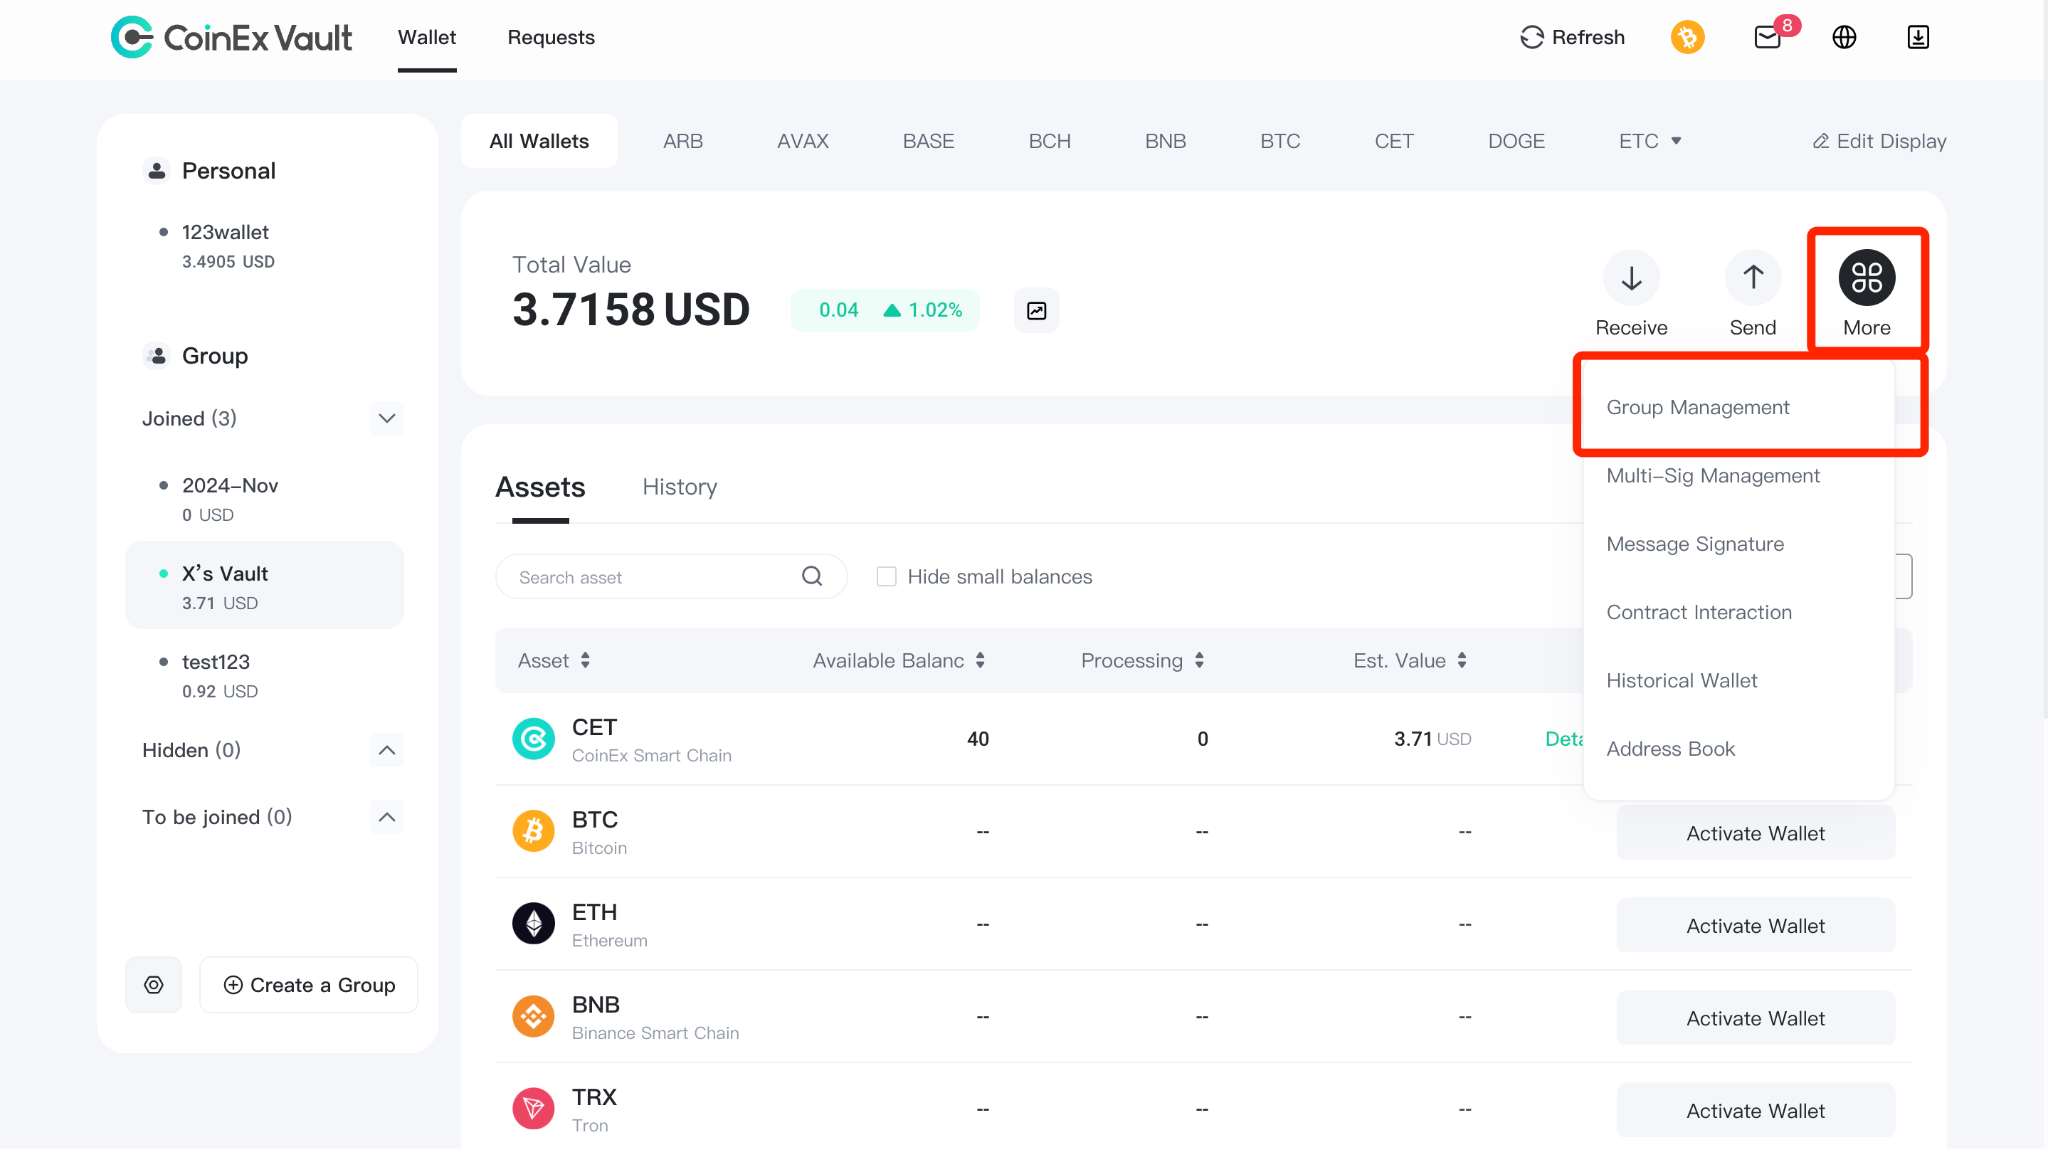Open the Assets tab

point(540,487)
